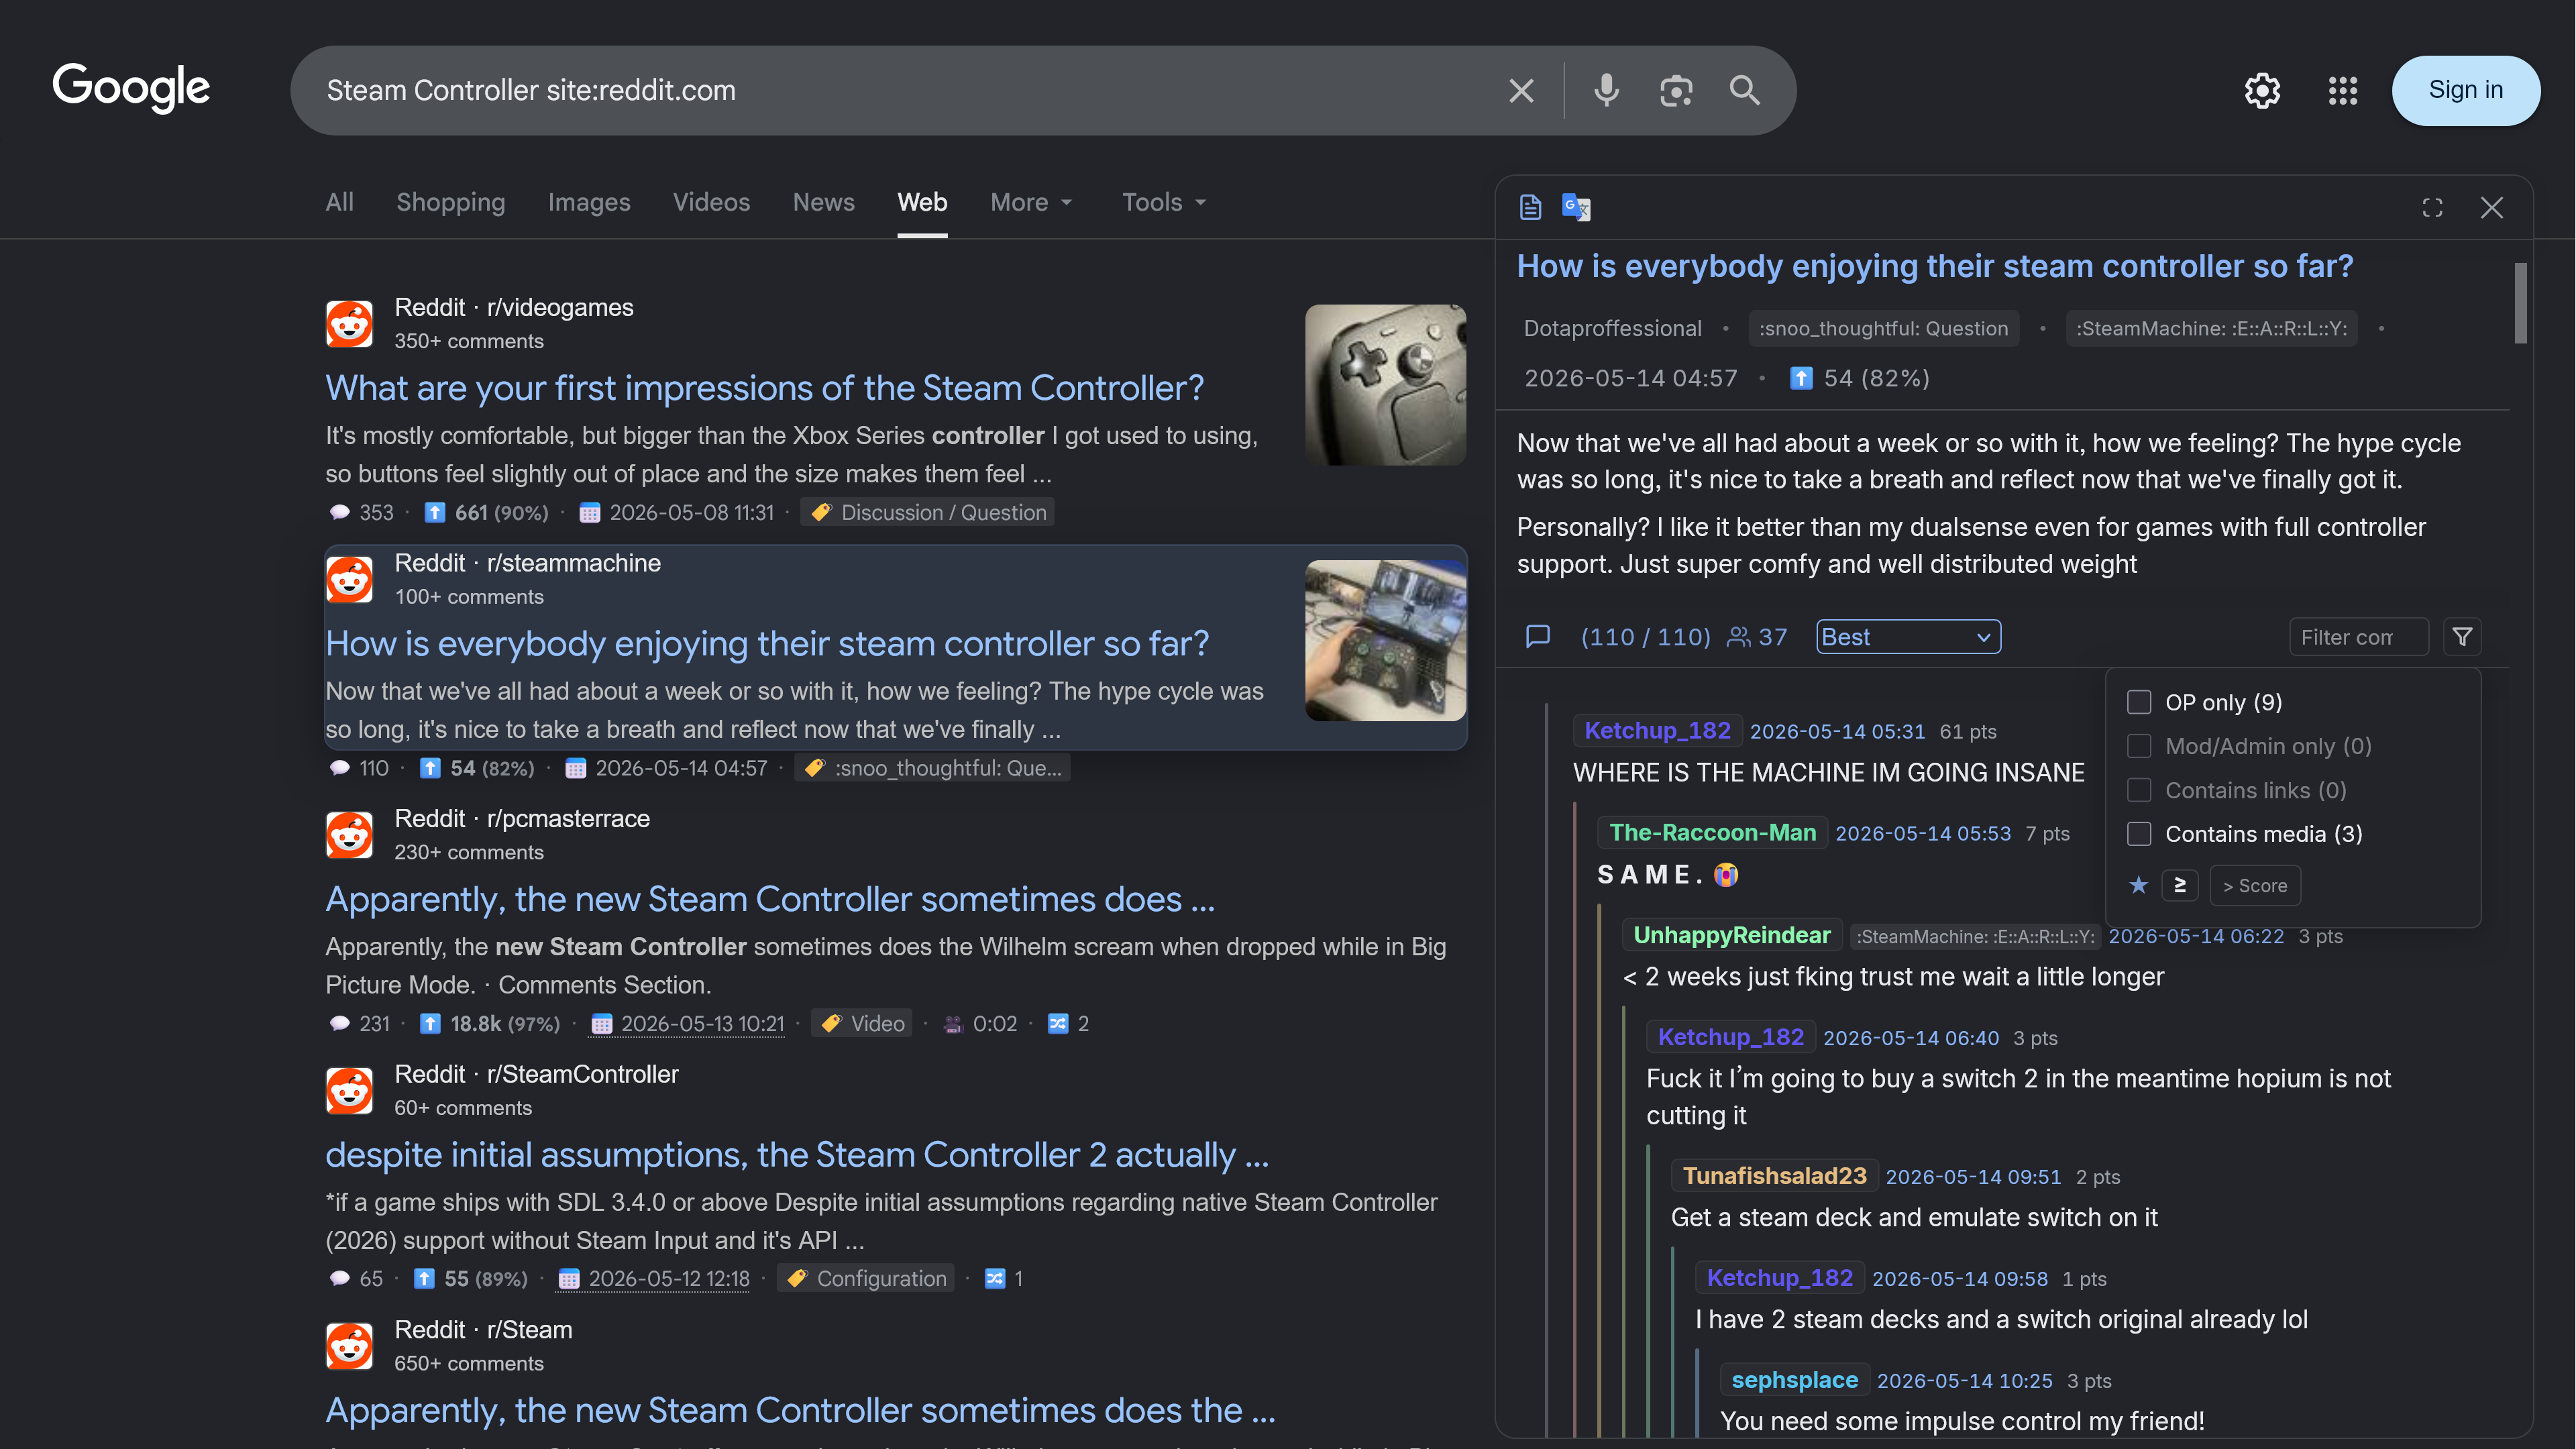Click tag icon on Configuration flair
The width and height of the screenshot is (2576, 1449).
pyautogui.click(x=797, y=1279)
